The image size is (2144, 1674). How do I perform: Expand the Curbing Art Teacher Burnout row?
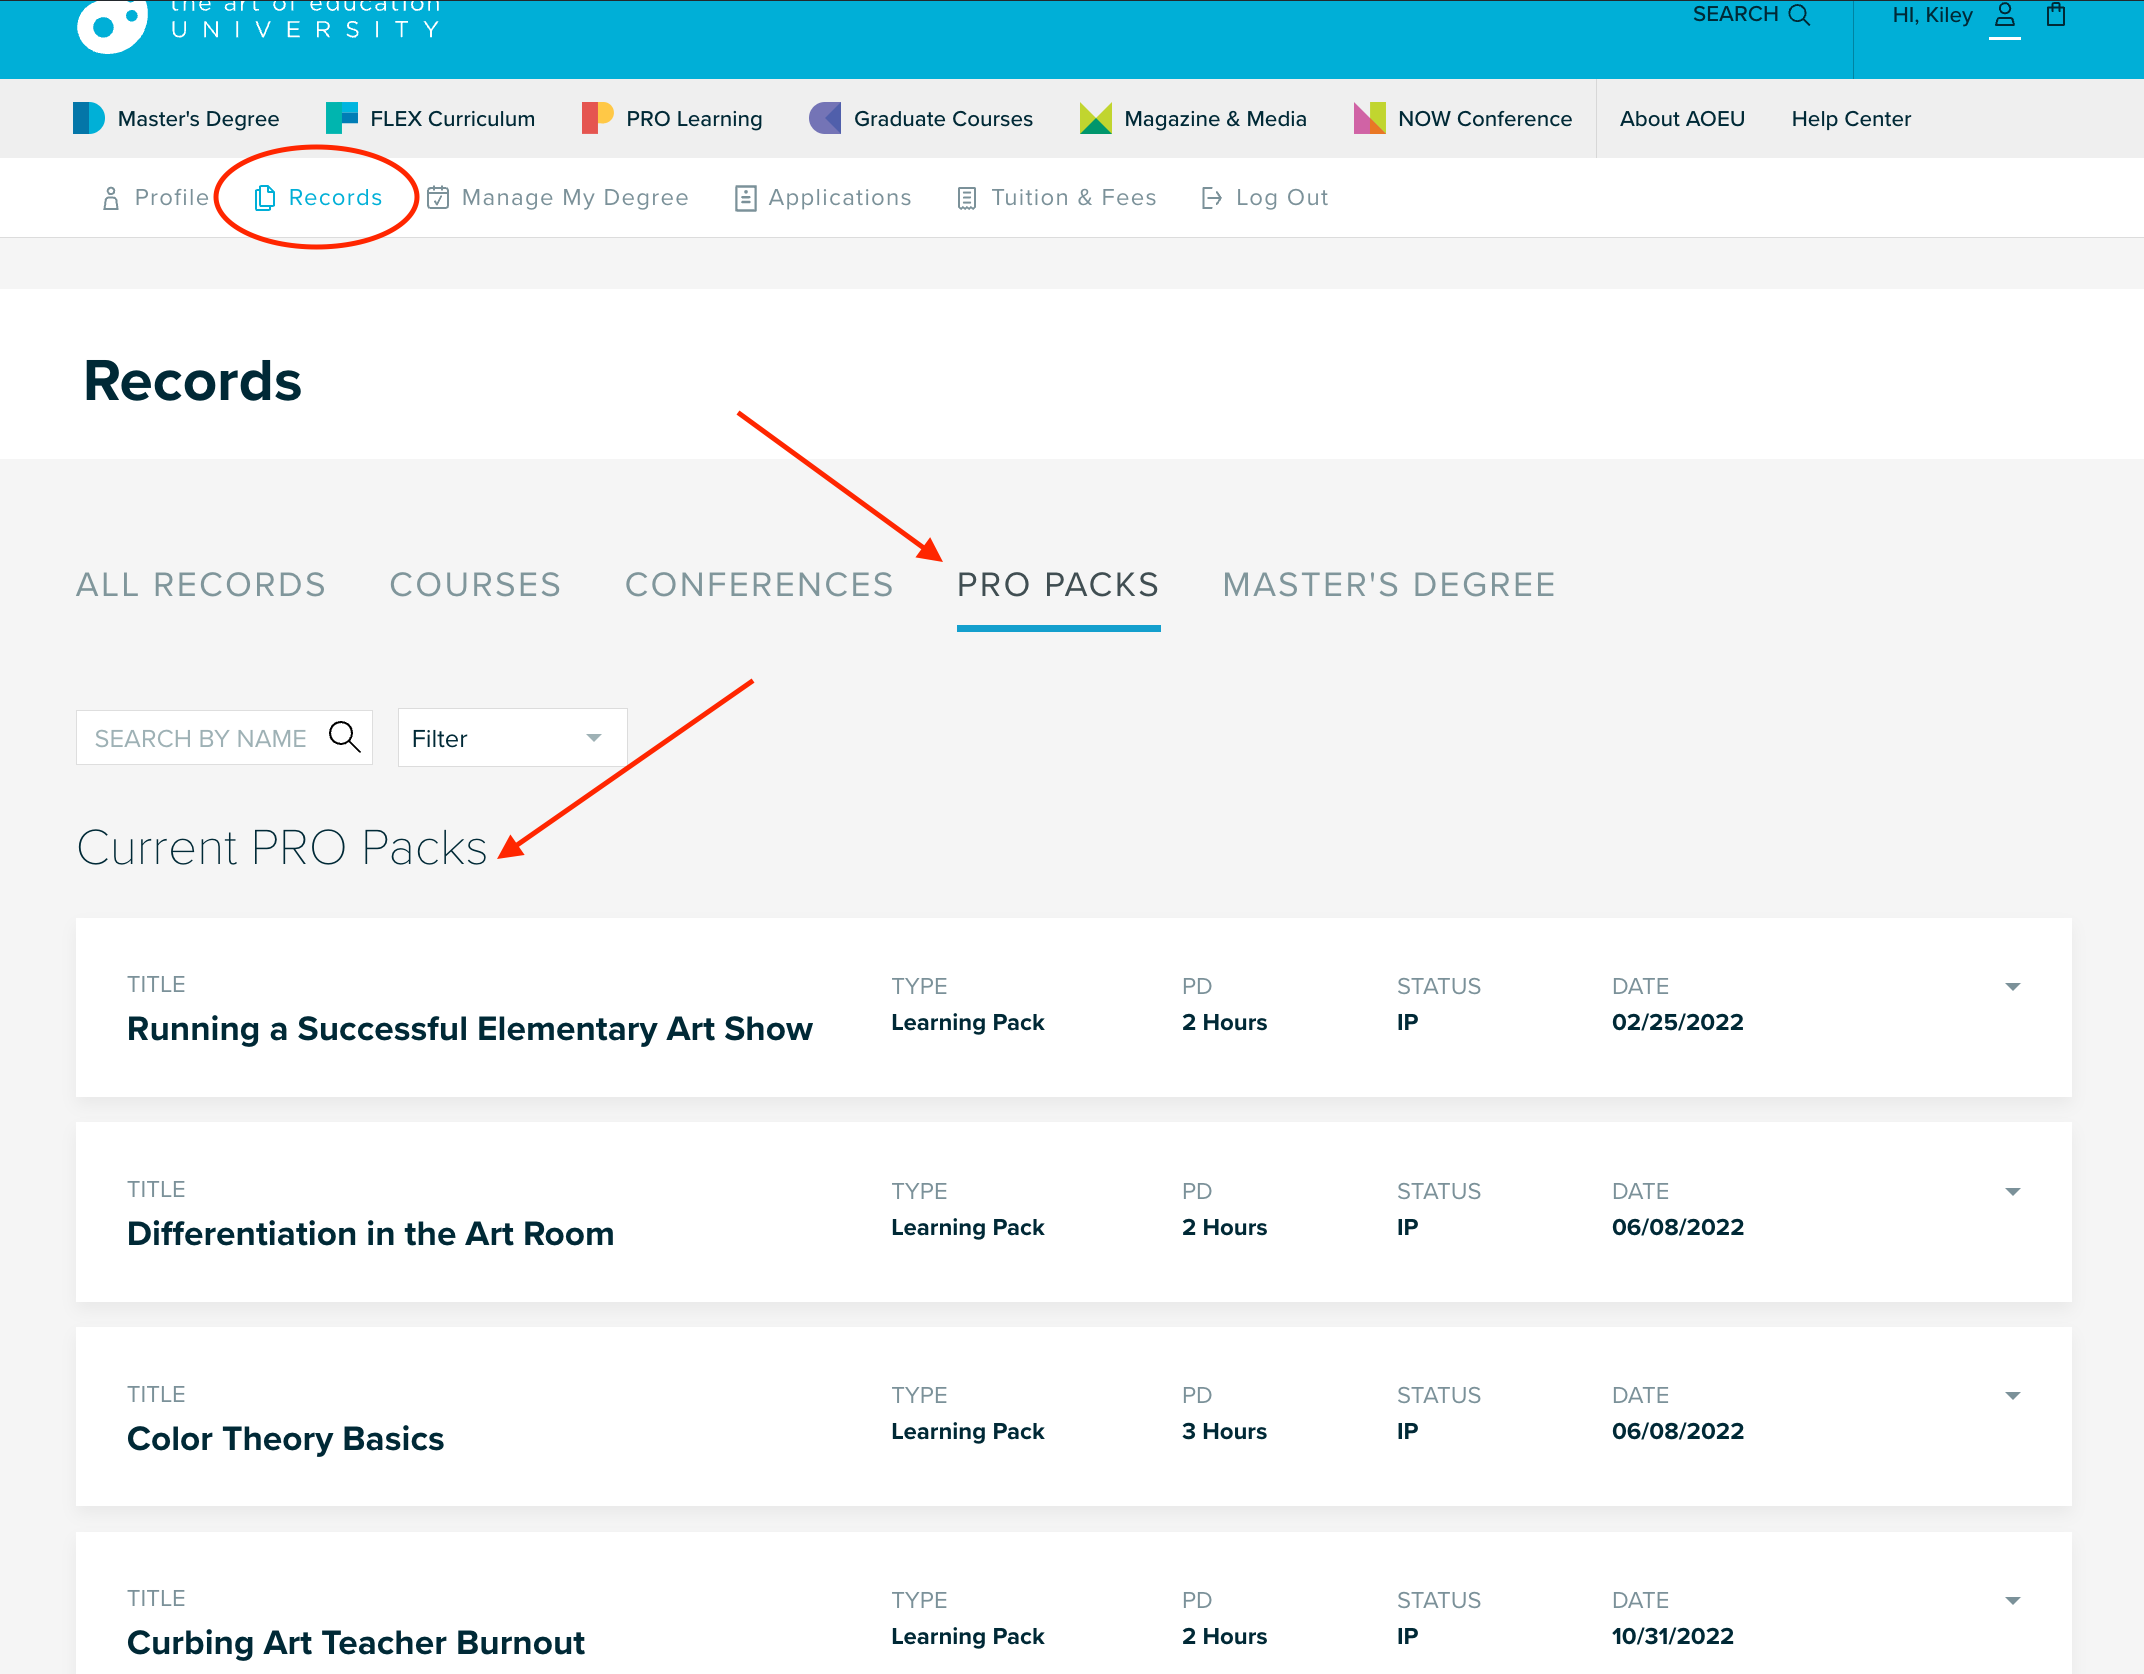pyautogui.click(x=2013, y=1601)
